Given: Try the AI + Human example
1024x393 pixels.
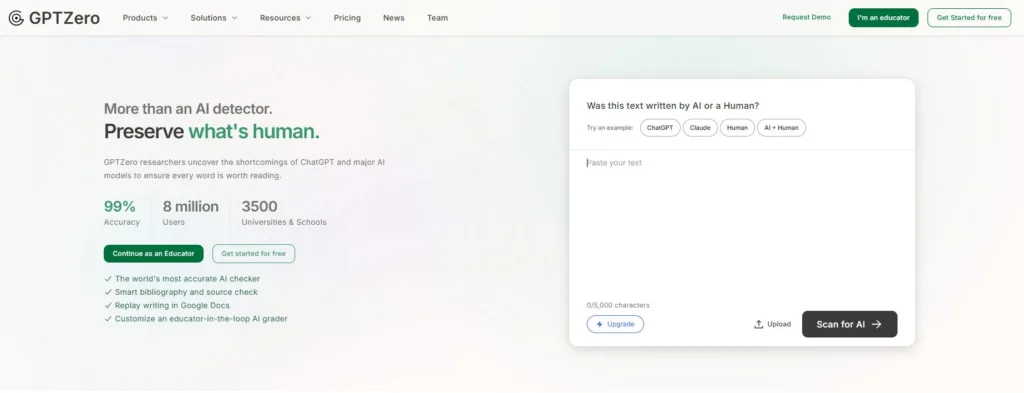Looking at the screenshot, I should point(782,128).
